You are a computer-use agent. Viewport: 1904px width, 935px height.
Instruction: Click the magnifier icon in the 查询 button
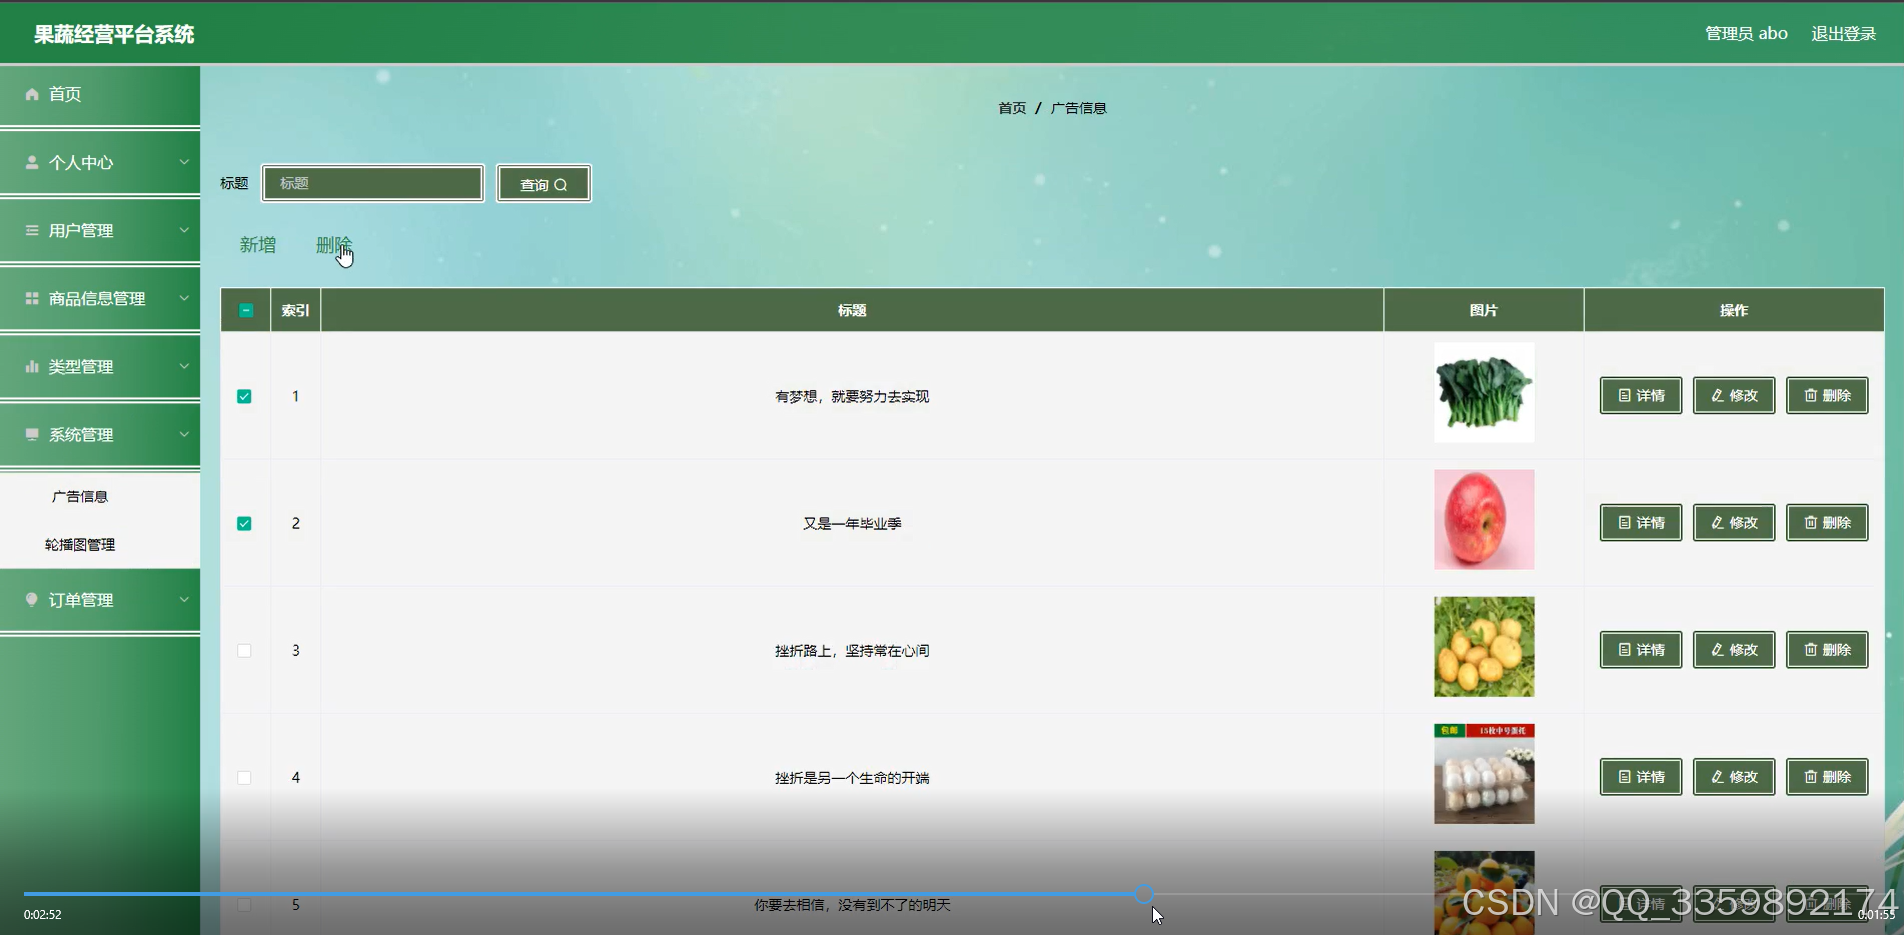coord(561,185)
